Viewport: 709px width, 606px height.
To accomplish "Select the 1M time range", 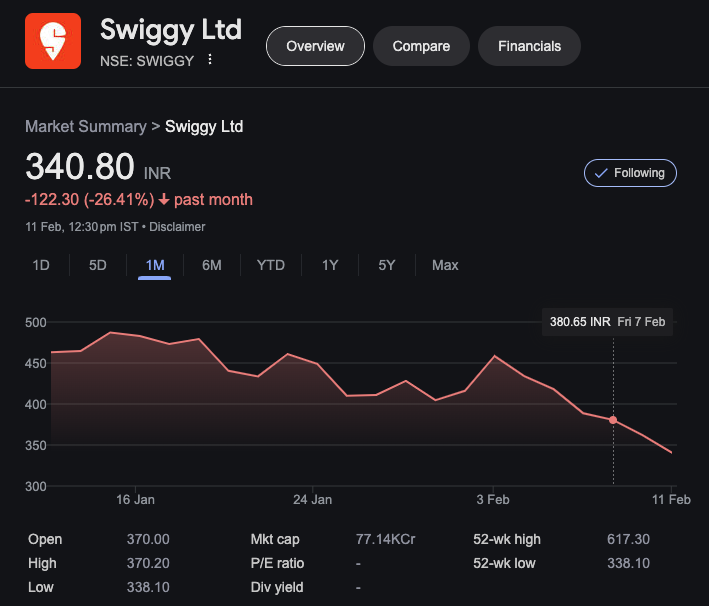I will click(154, 265).
